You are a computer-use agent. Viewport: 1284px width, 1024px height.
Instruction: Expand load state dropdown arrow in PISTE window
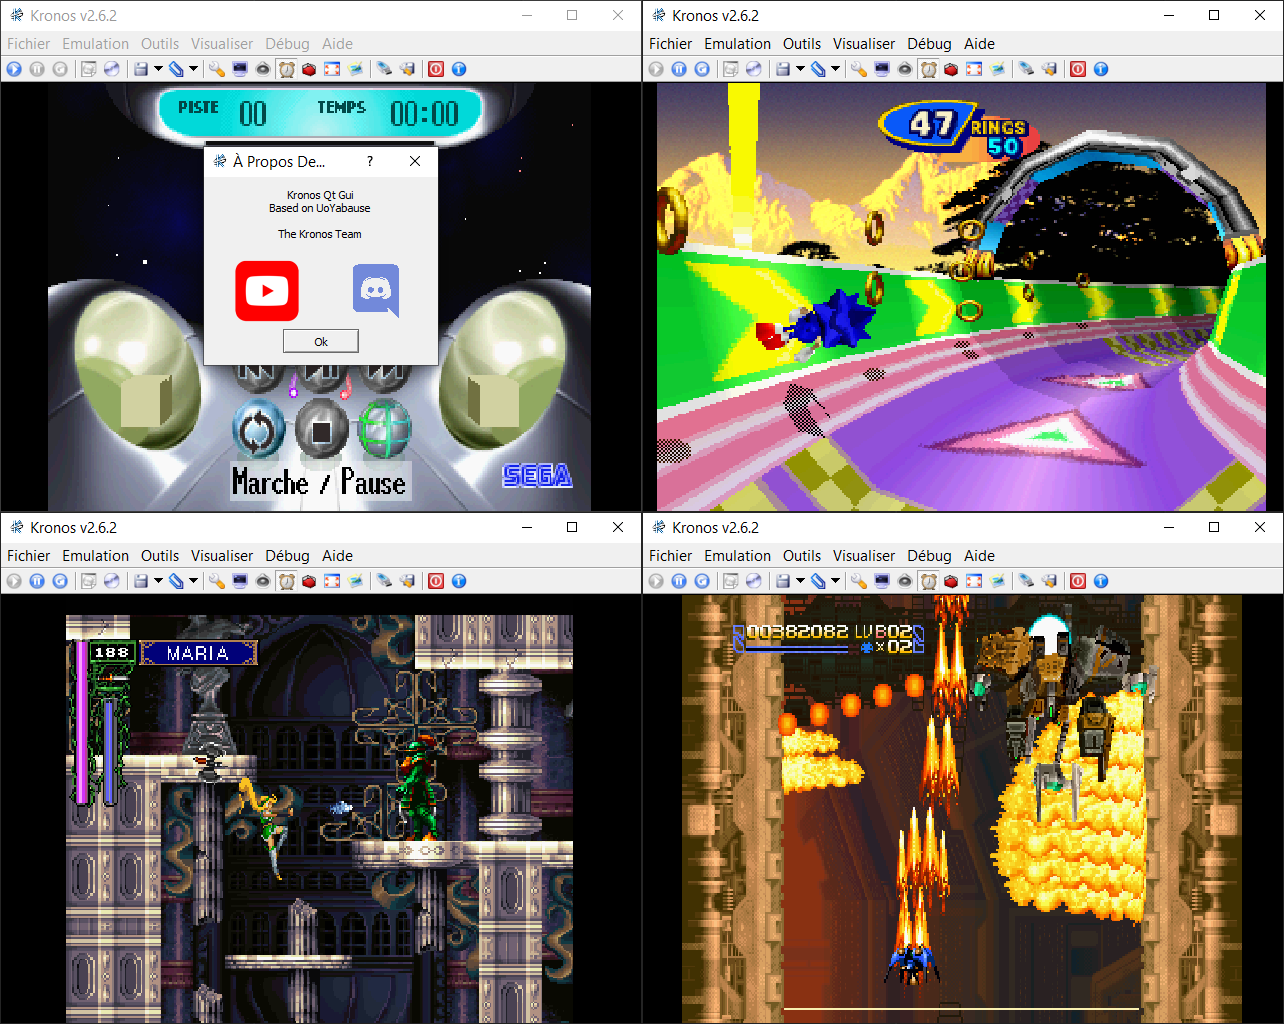[x=193, y=69]
